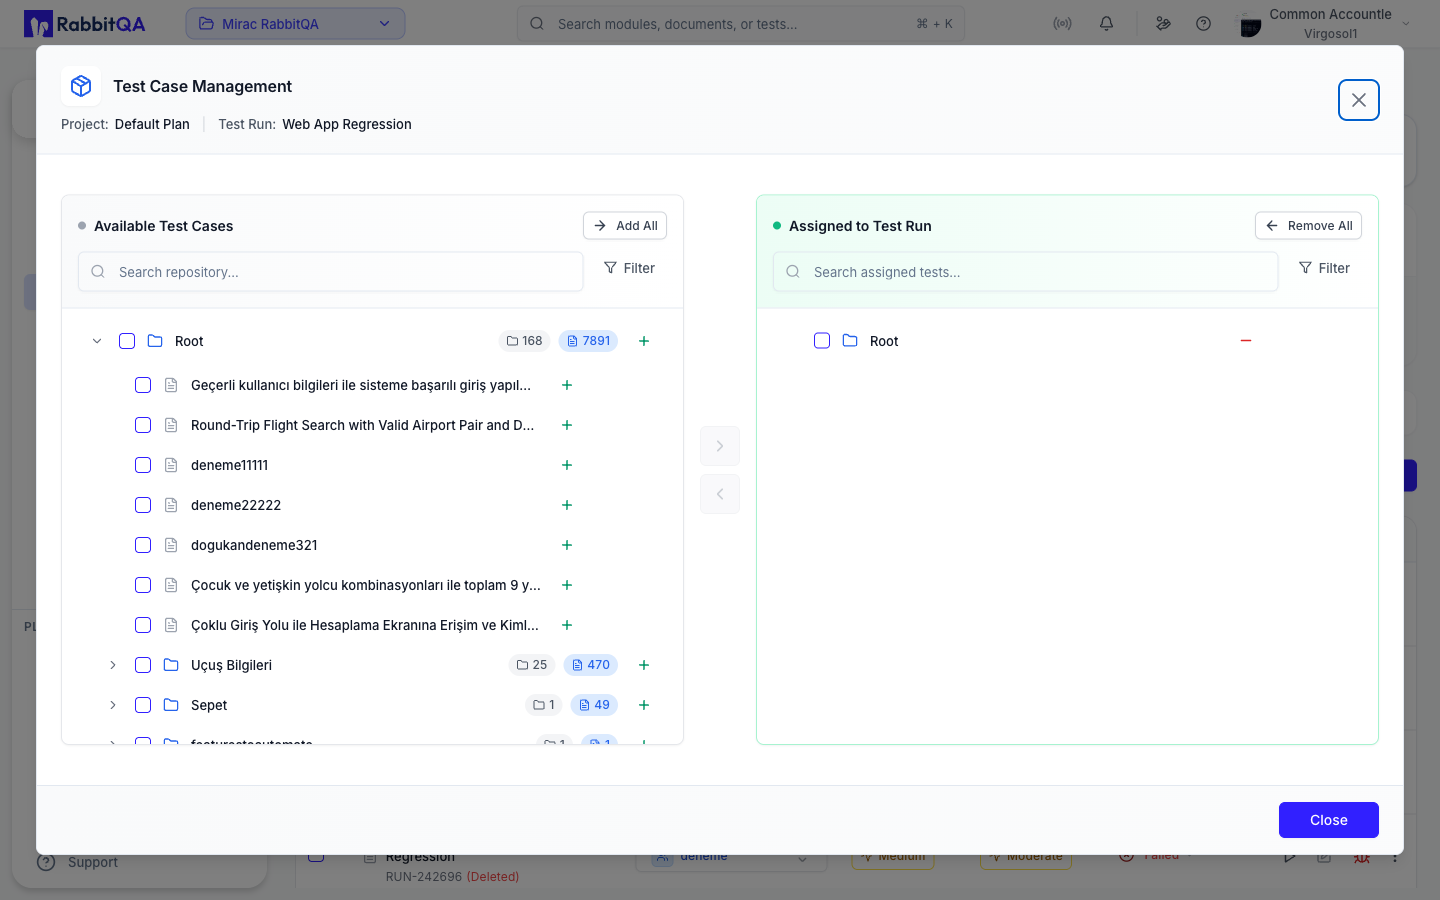Click the Test Case Management cube icon
Screen dimensions: 1440x900
81,86
